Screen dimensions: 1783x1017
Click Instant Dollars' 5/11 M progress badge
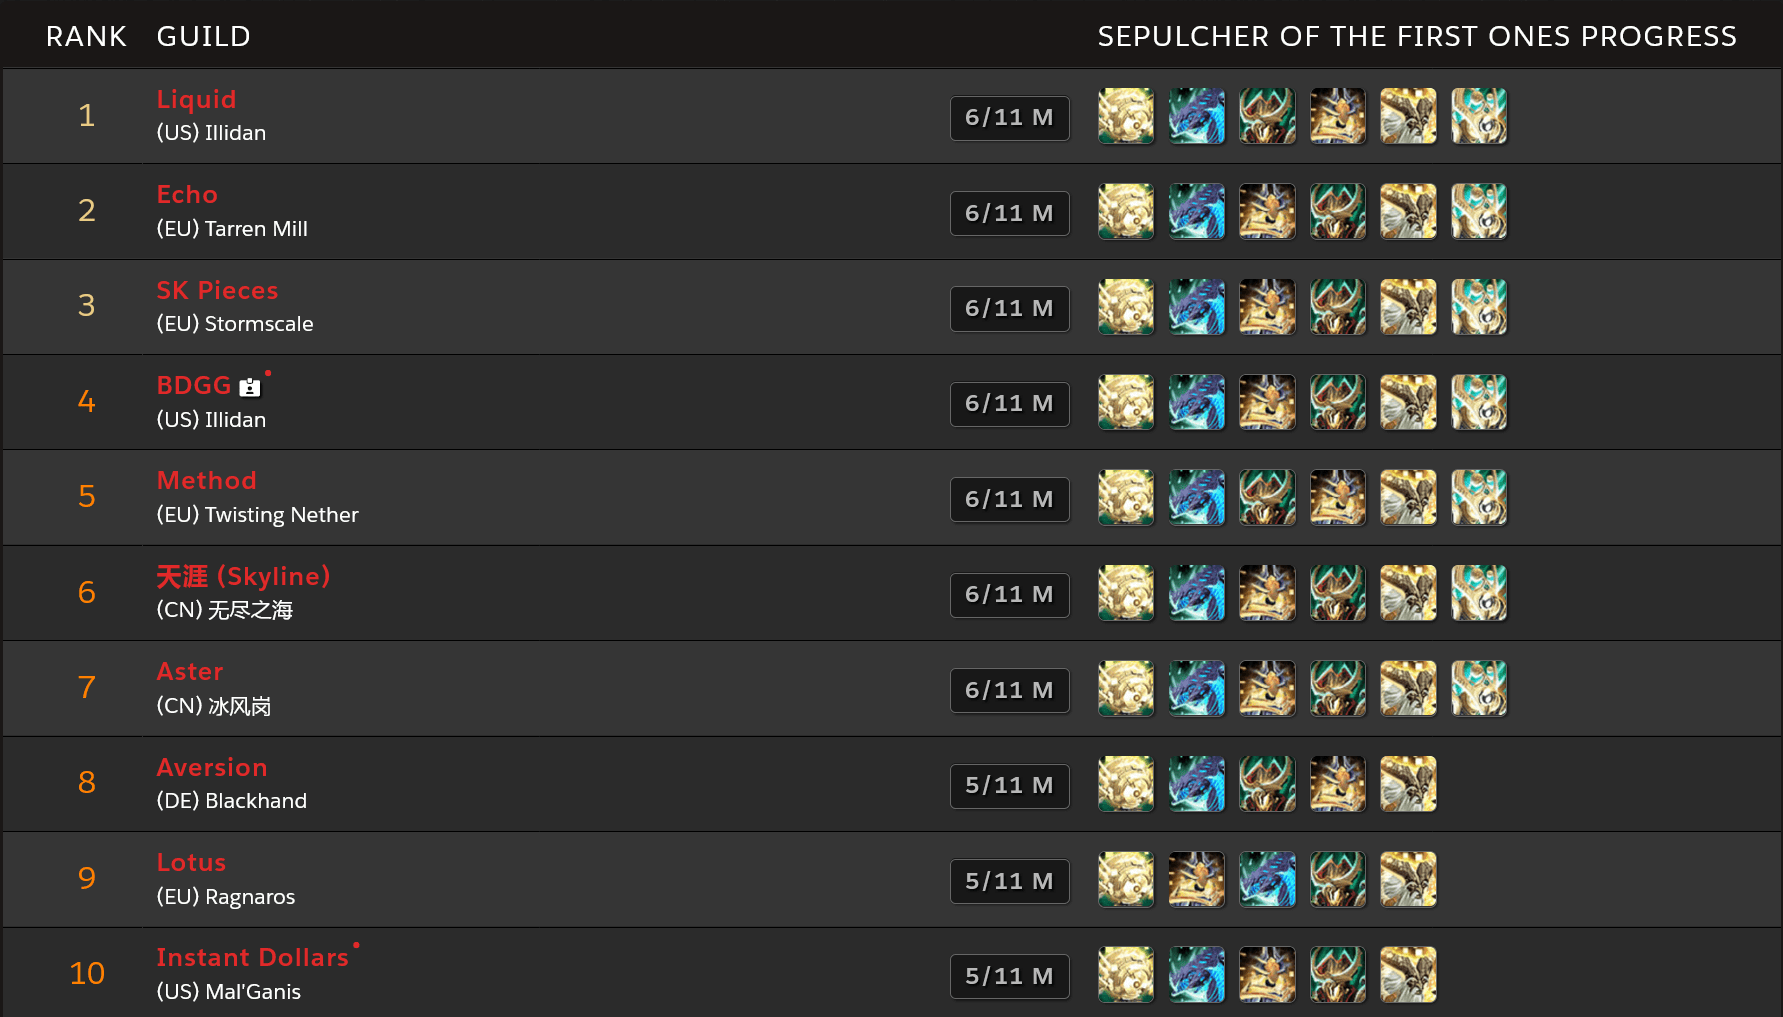click(1010, 977)
